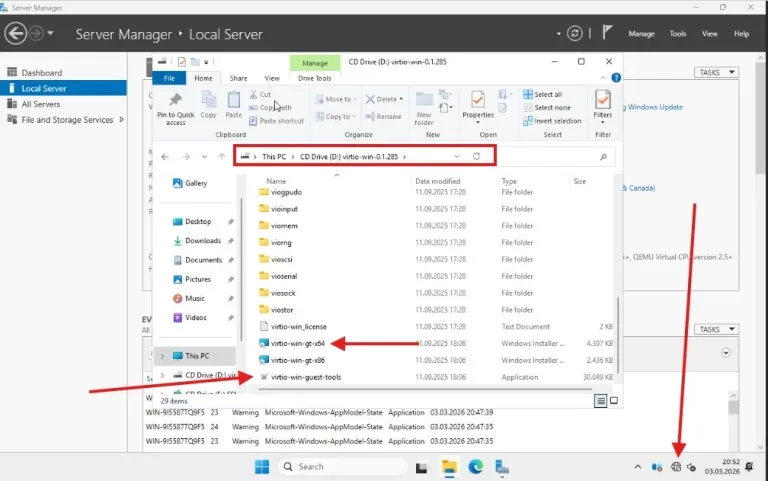Collapse the Explorer ribbon chevron
The height and width of the screenshot is (481, 768).
click(x=603, y=77)
